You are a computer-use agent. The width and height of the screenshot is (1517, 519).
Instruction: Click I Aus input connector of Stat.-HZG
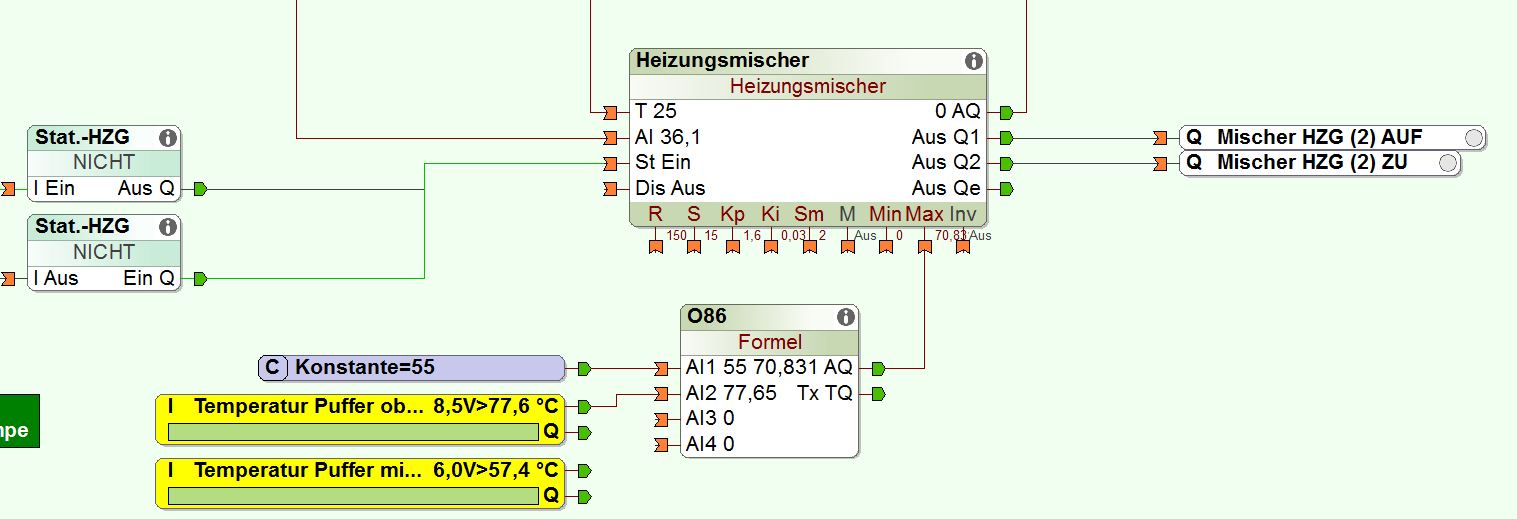[8, 279]
